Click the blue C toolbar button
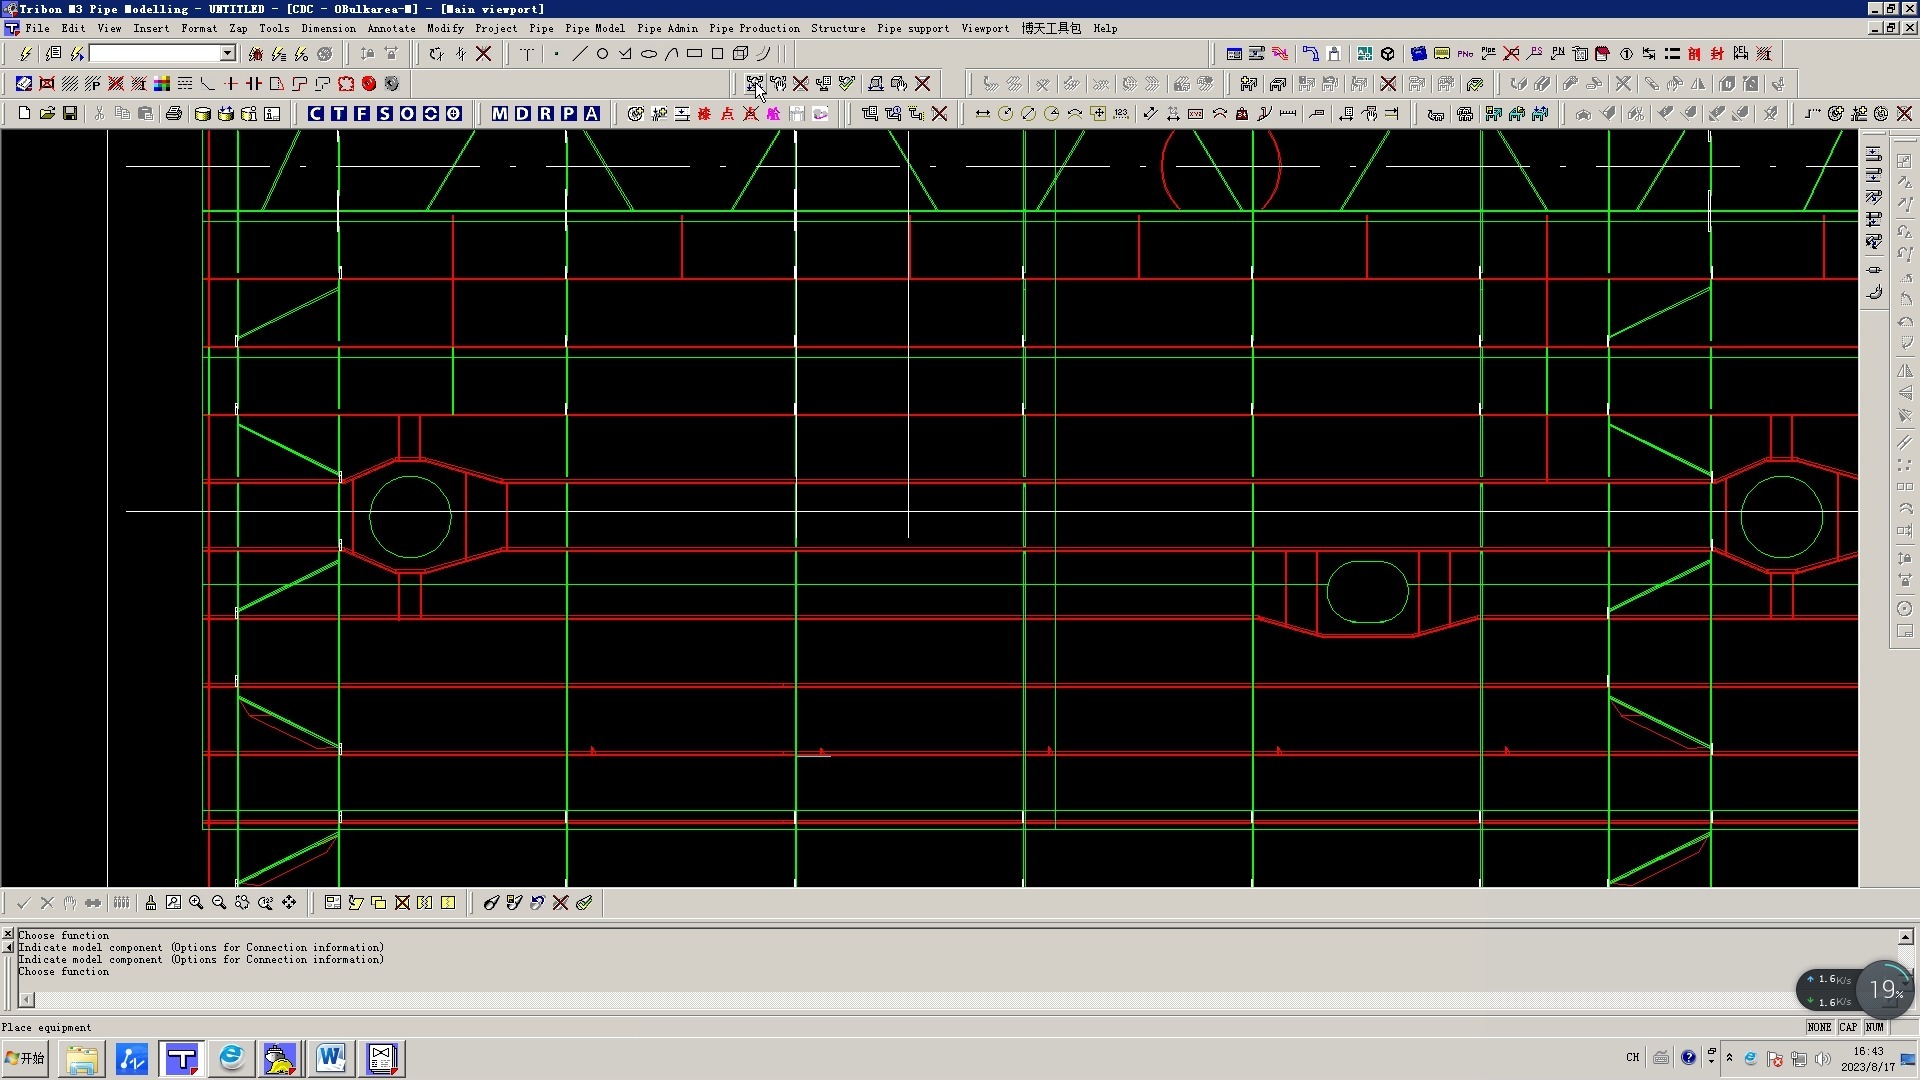Image resolution: width=1920 pixels, height=1080 pixels. [316, 114]
